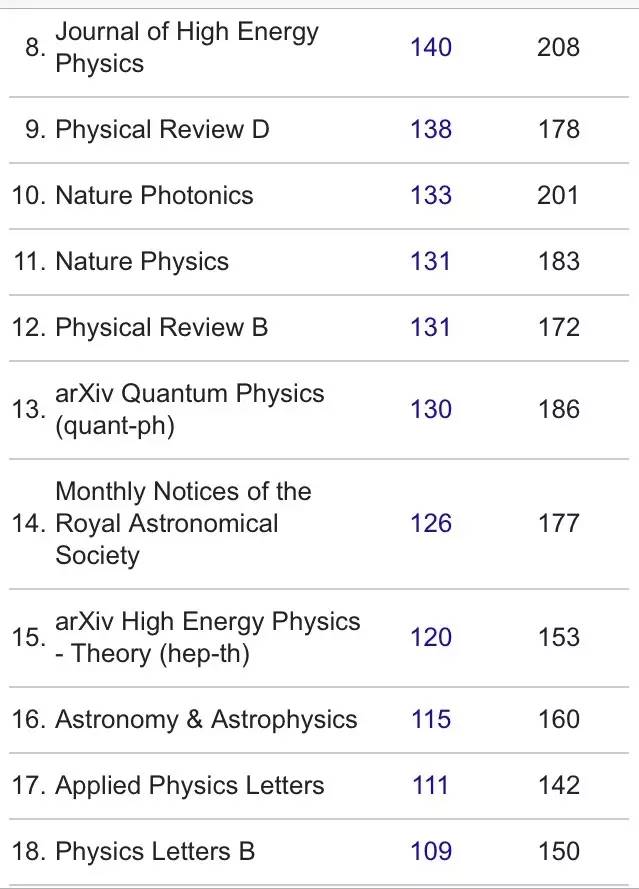Select the h5-median value 186
Viewport: 639px width, 889px height.
[x=558, y=409]
